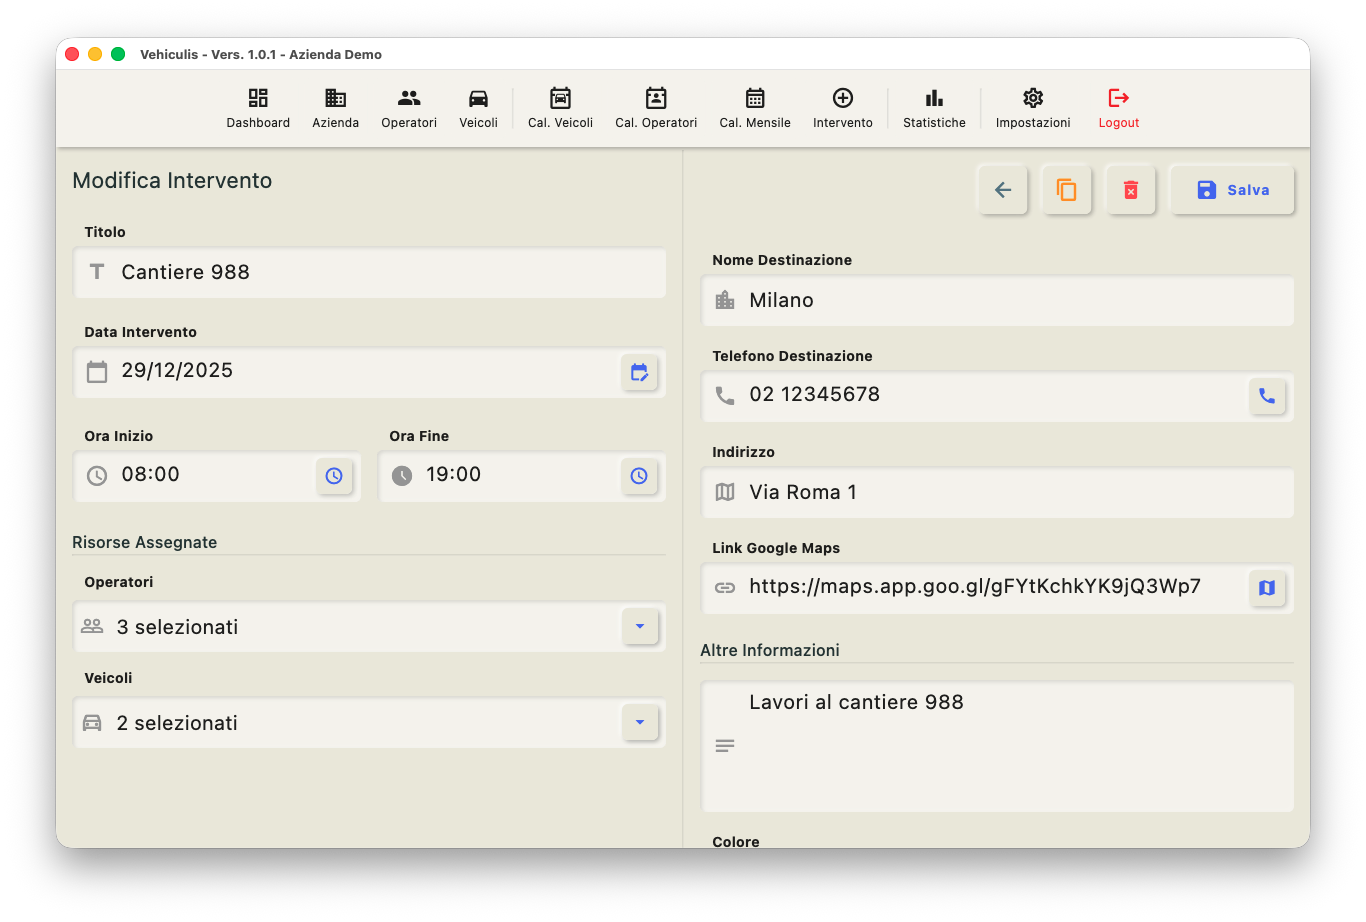This screenshot has height=922, width=1366.
Task: Open Statistiche section
Action: click(x=934, y=108)
